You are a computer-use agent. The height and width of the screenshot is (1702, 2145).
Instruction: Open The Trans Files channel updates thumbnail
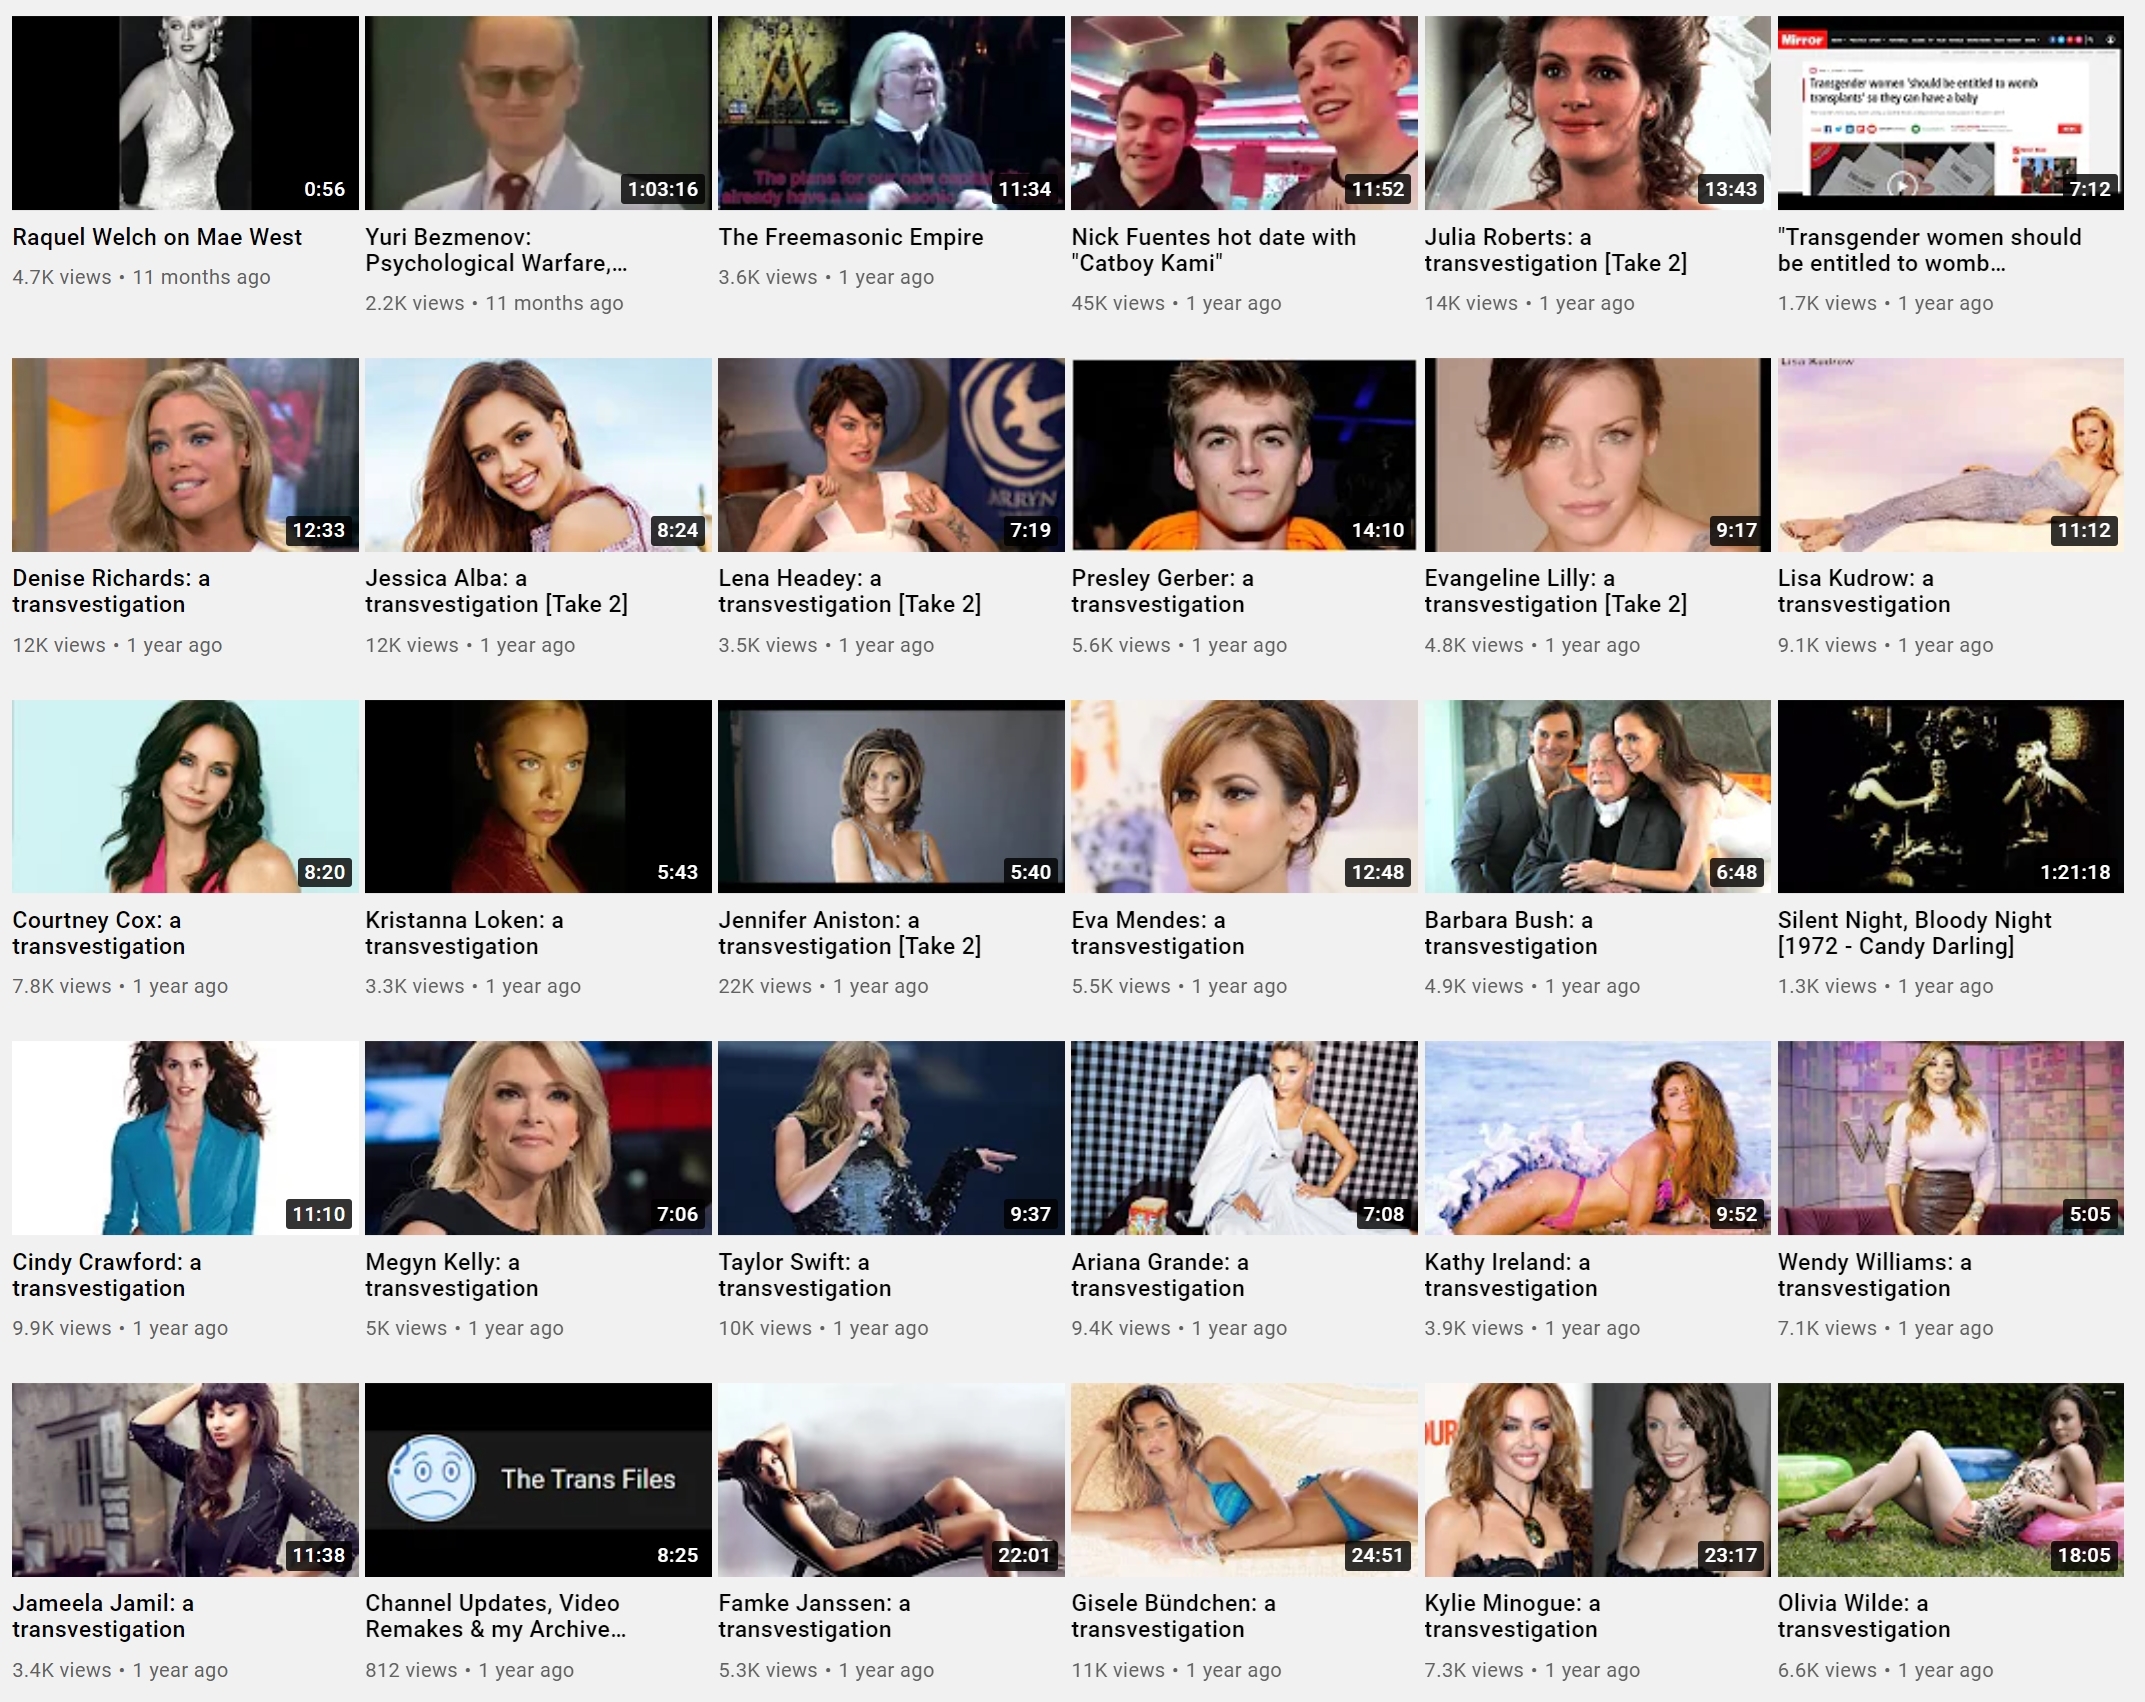click(538, 1480)
